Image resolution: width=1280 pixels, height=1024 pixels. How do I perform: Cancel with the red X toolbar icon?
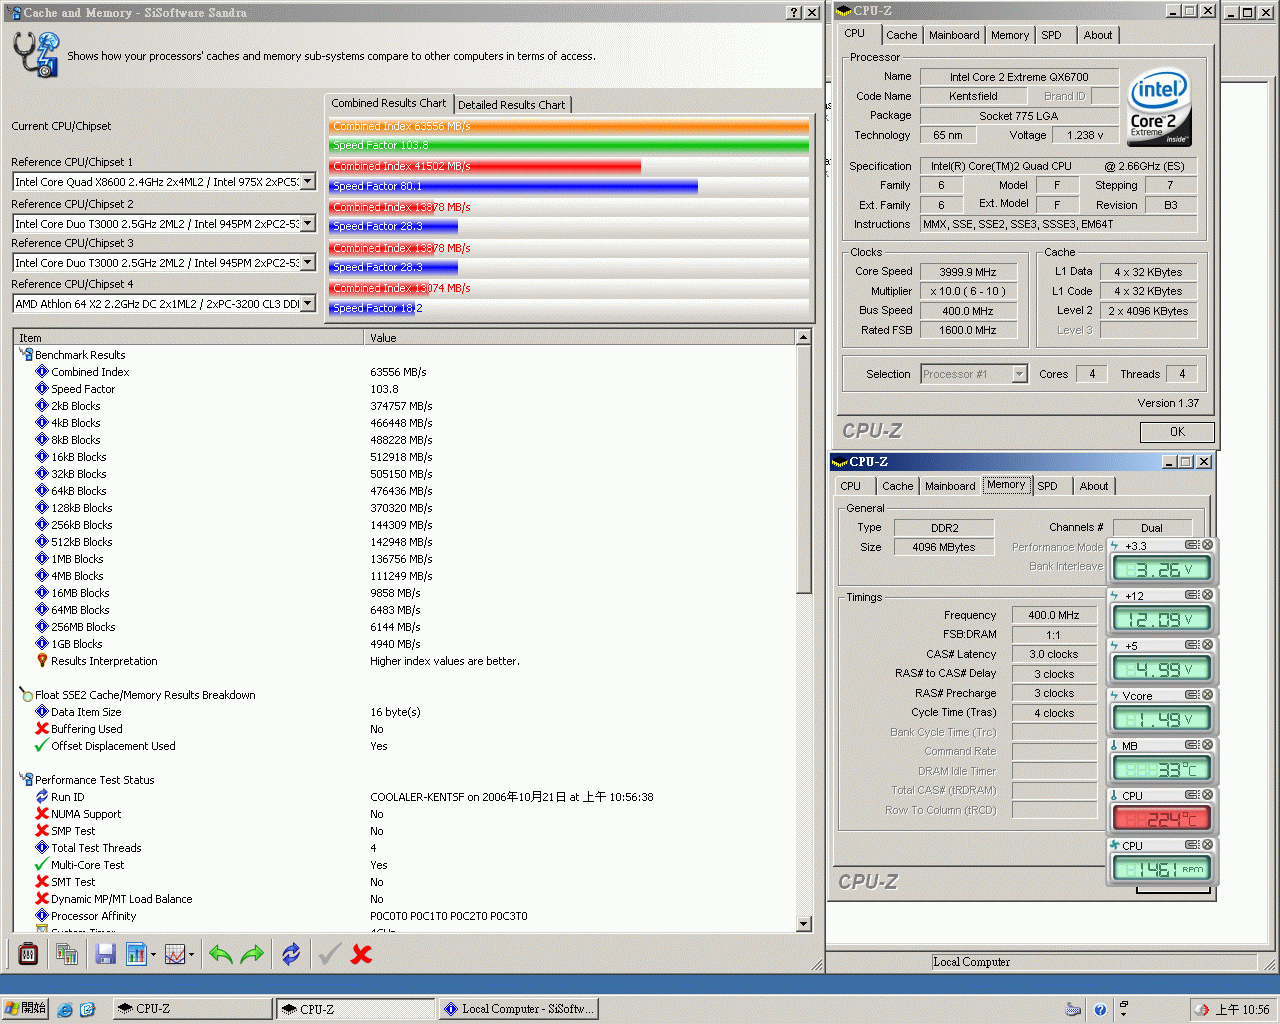pos(361,954)
